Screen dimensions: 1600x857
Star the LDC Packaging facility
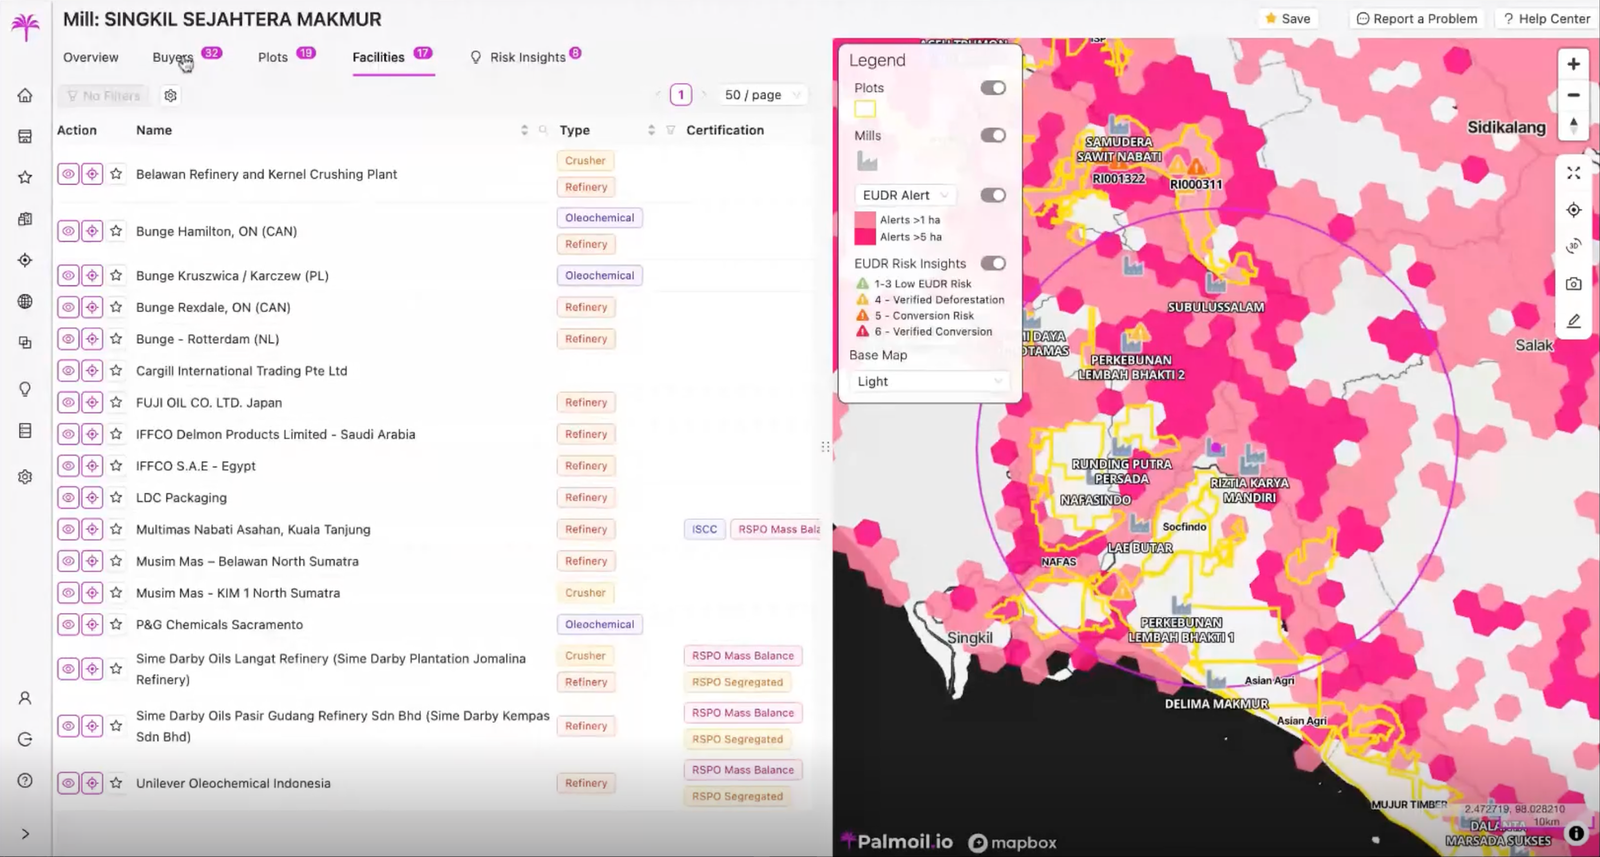click(x=116, y=497)
